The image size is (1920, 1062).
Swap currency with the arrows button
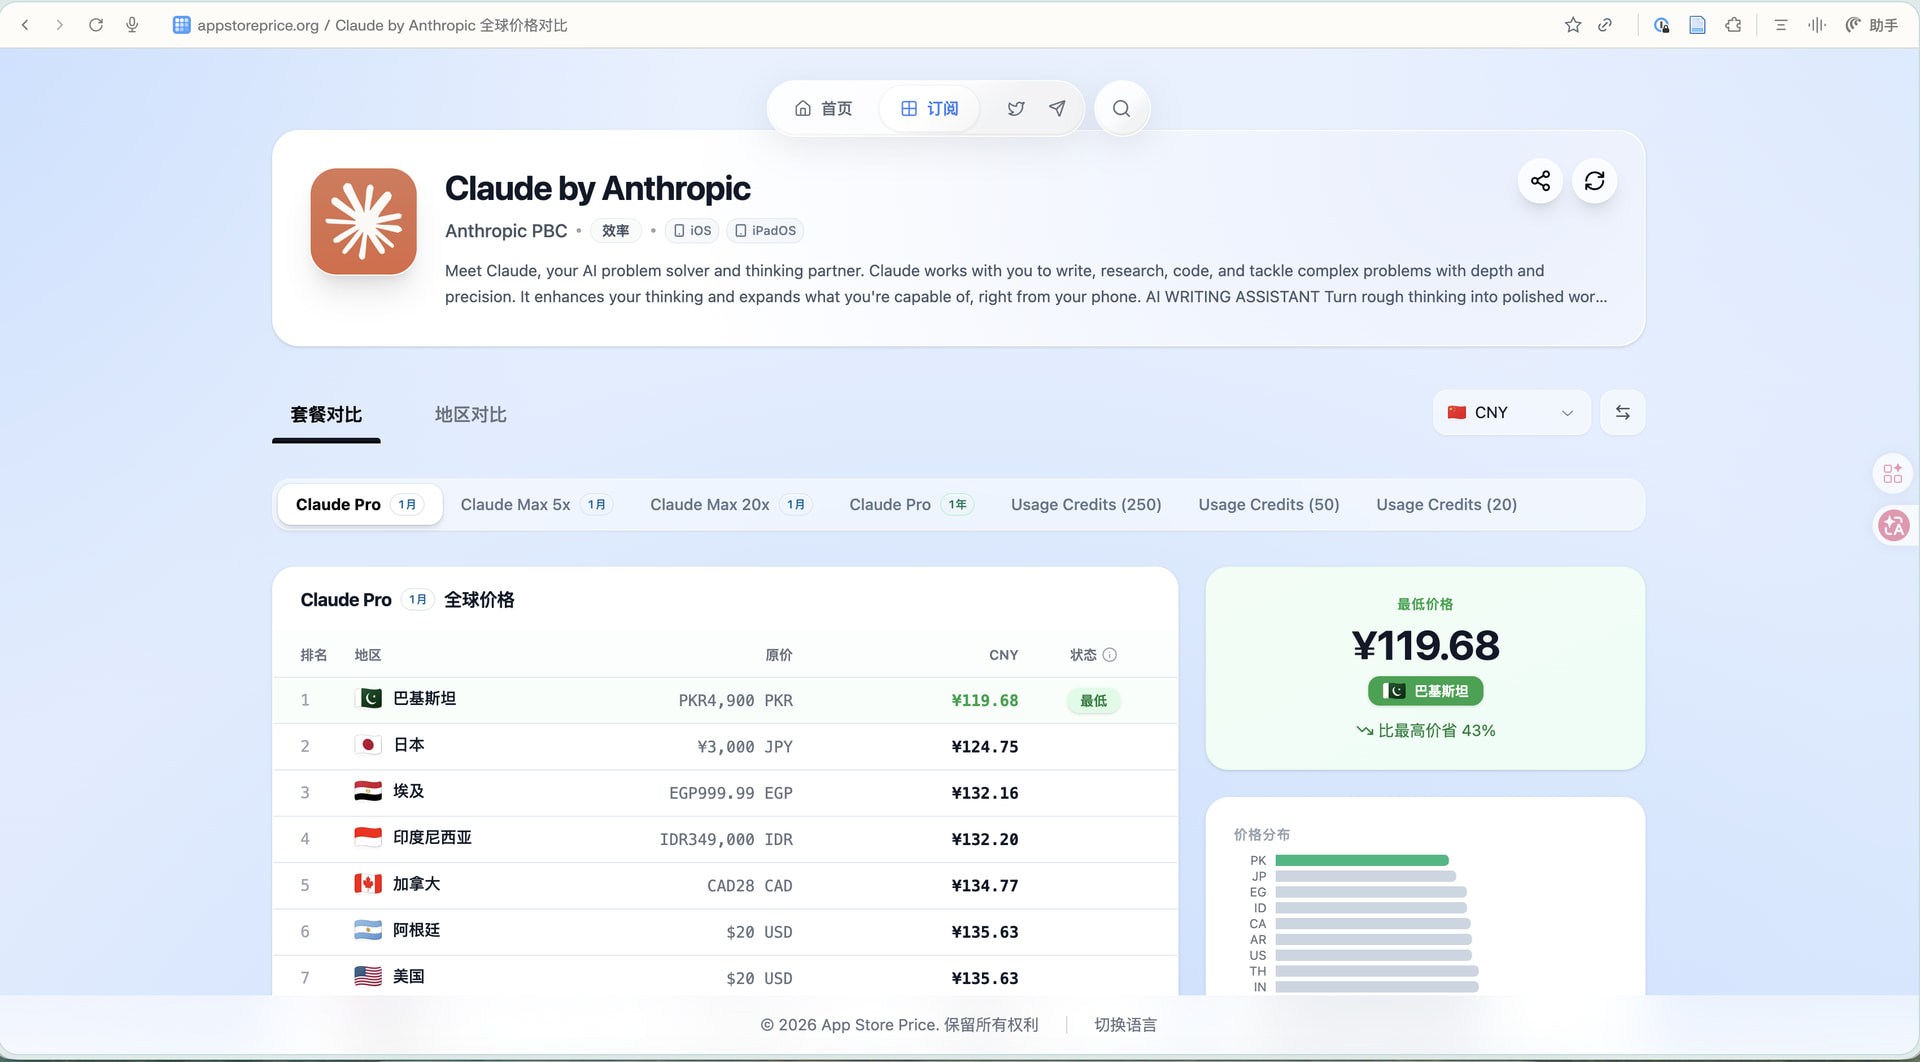[x=1622, y=413]
